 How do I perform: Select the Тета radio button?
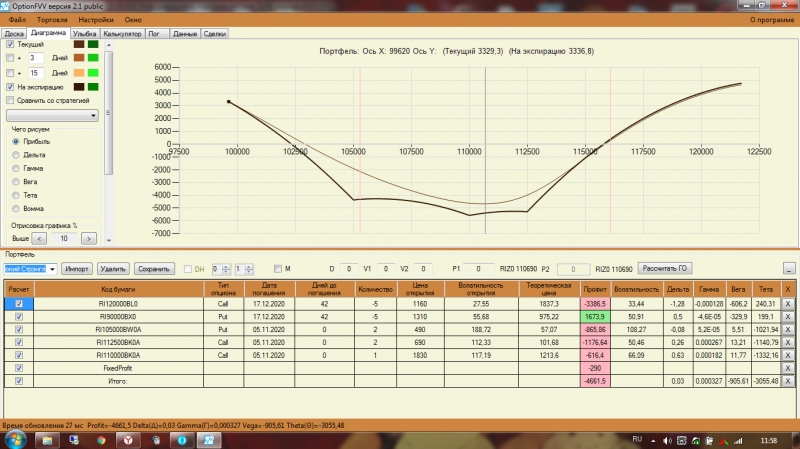[16, 195]
